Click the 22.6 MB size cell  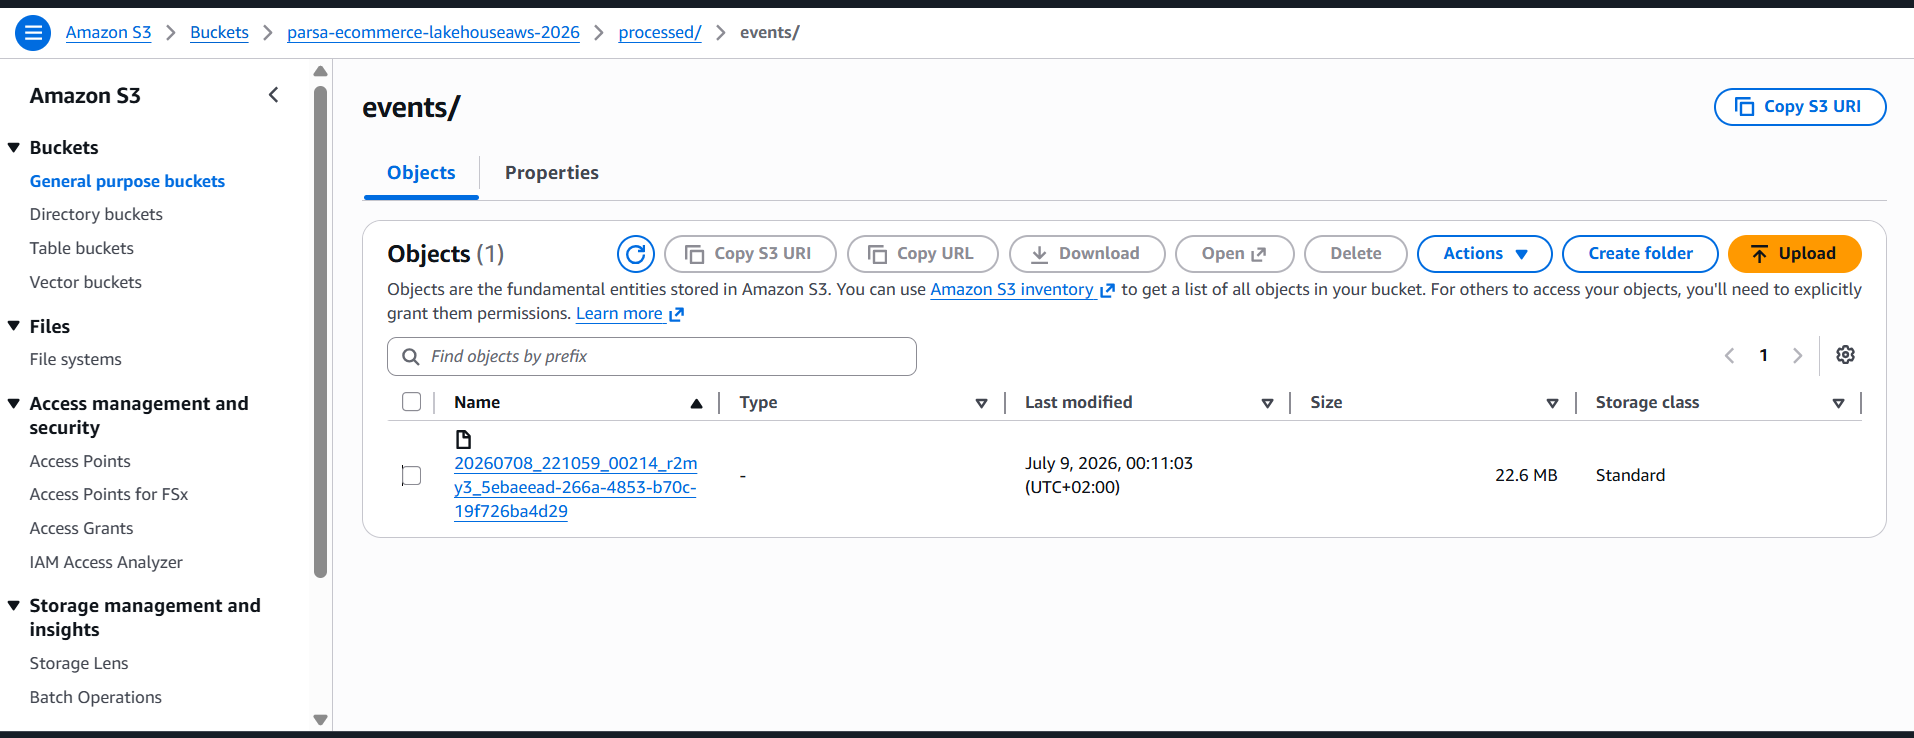(x=1526, y=475)
